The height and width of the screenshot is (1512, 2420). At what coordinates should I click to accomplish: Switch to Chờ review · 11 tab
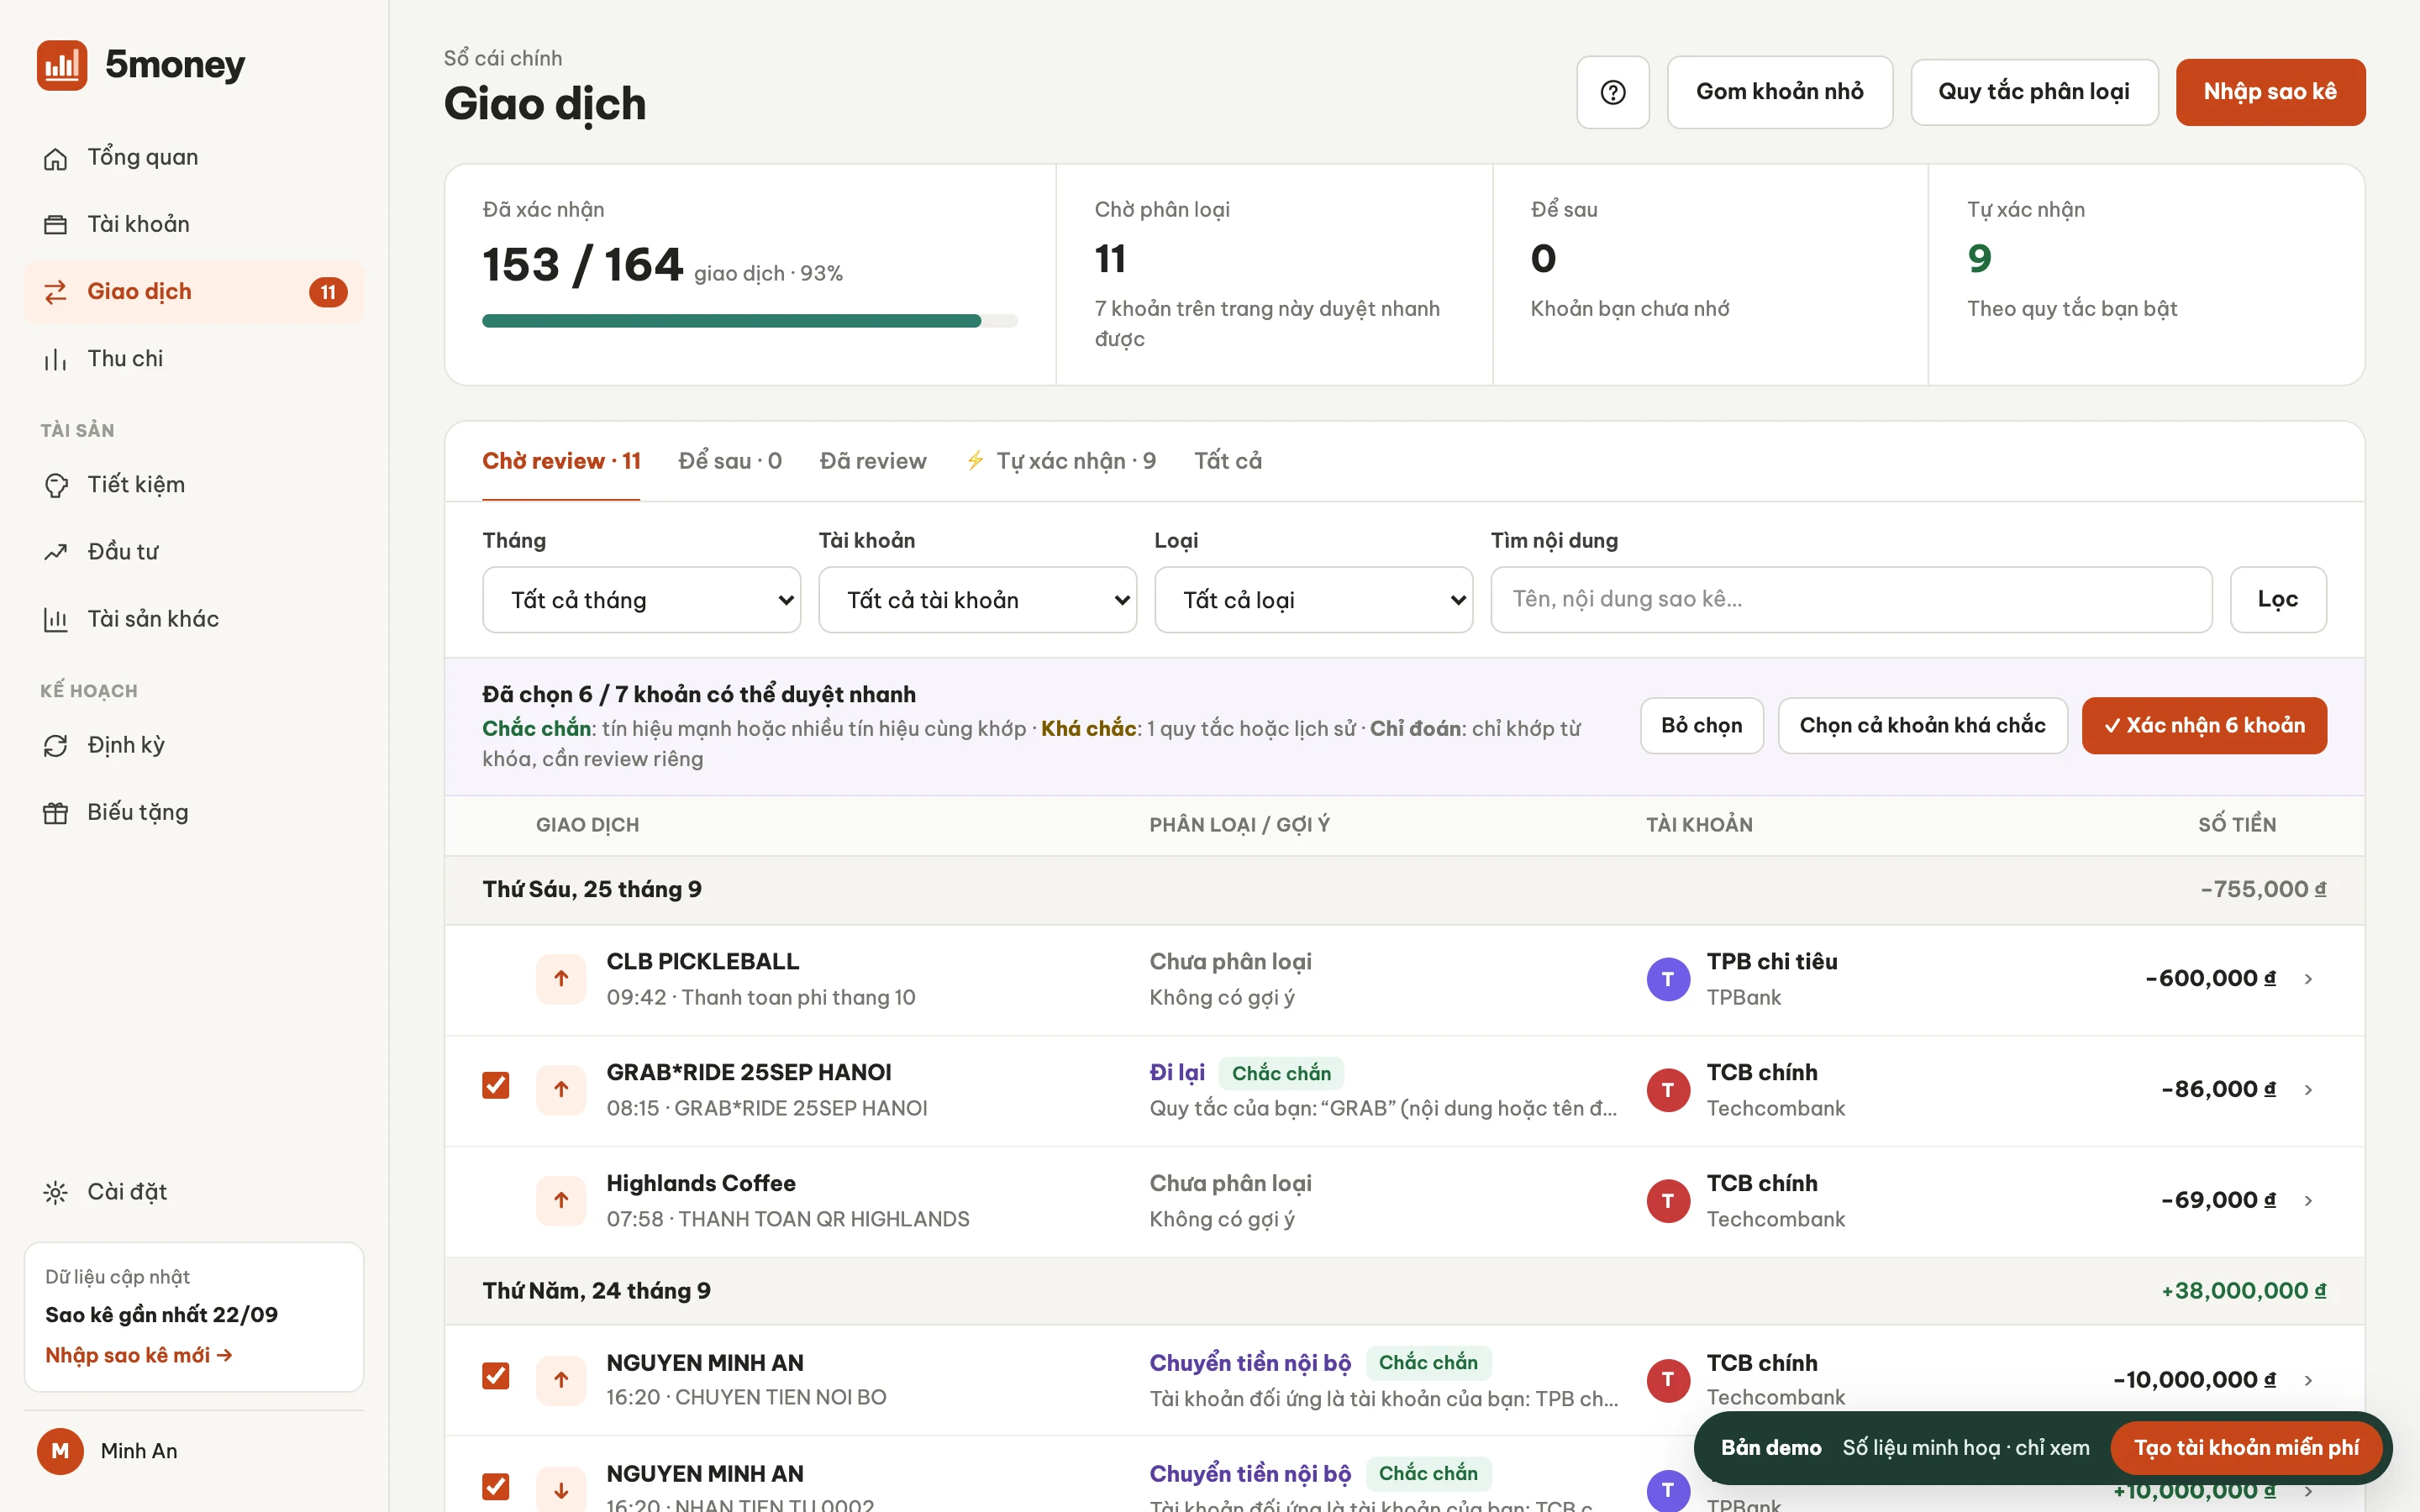pos(561,461)
